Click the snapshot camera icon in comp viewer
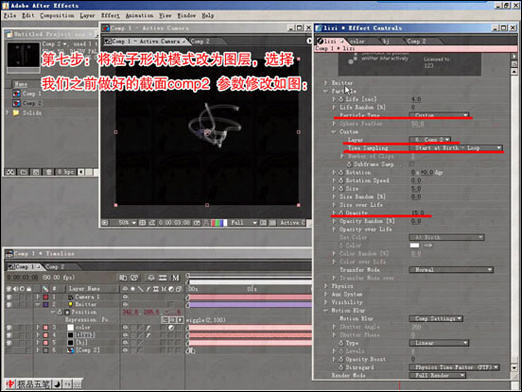 point(197,223)
